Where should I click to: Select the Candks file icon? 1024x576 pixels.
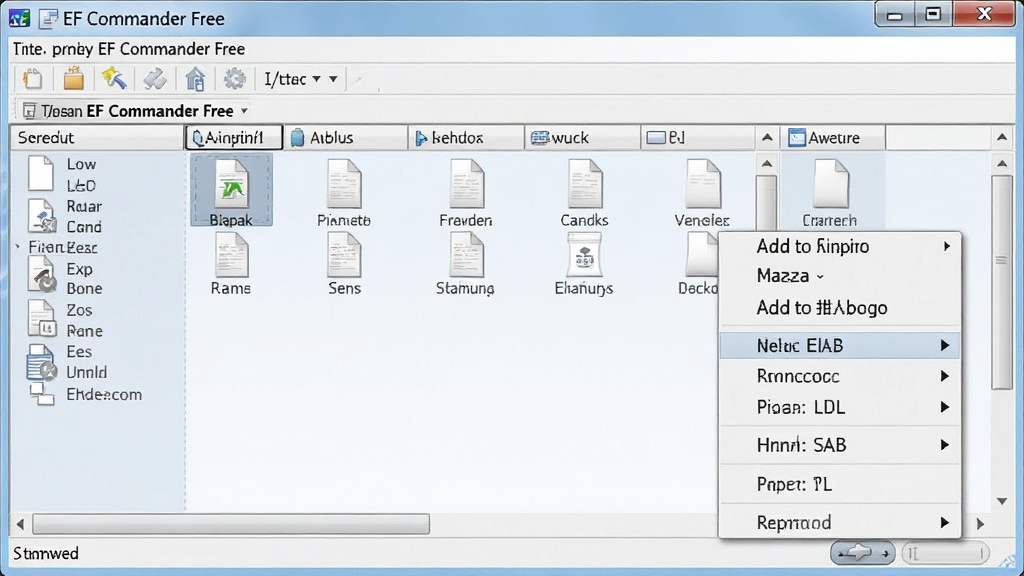(x=584, y=193)
